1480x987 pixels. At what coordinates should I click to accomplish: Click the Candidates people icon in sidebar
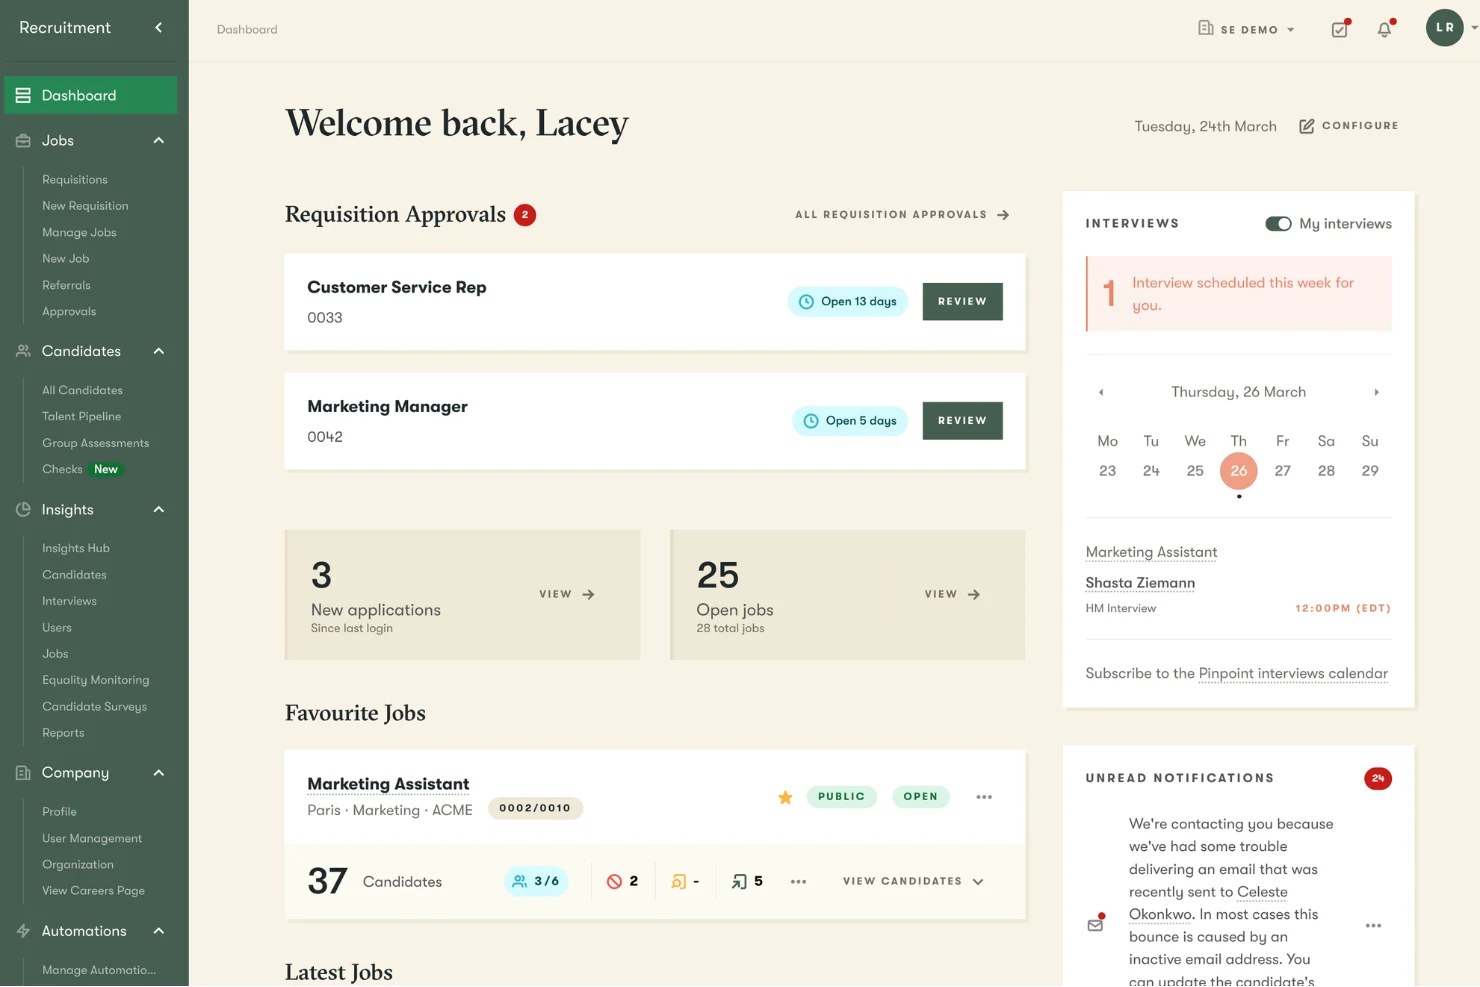click(x=23, y=351)
